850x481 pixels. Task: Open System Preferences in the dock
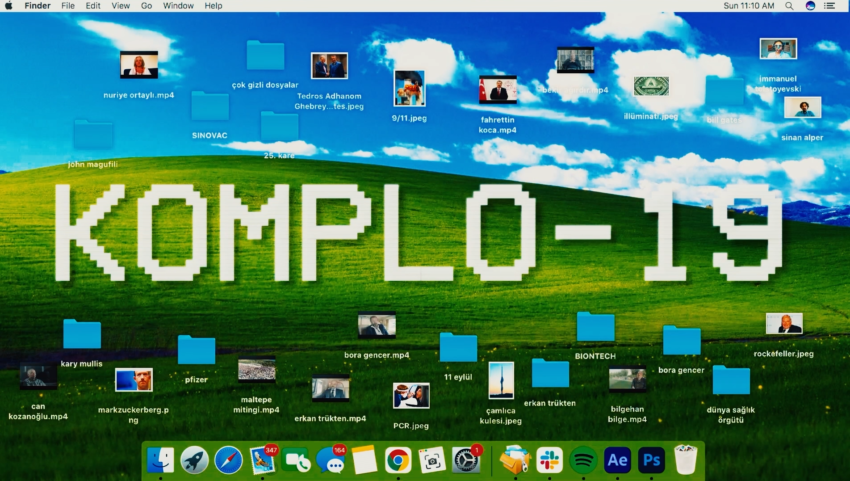(x=466, y=460)
